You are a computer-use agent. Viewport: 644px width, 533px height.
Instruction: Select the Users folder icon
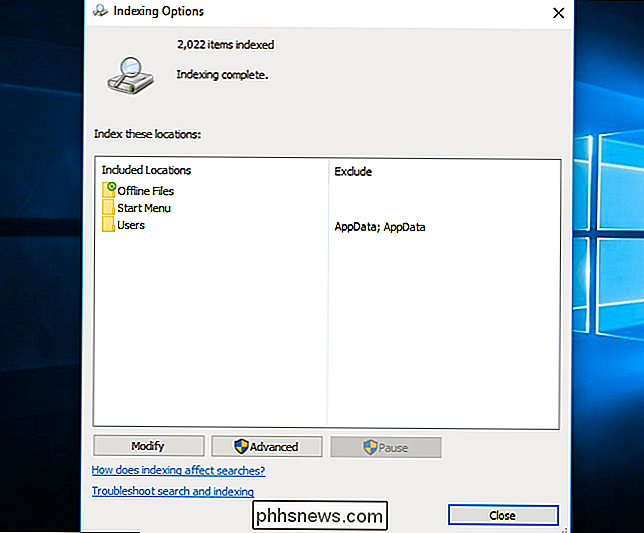[x=108, y=225]
